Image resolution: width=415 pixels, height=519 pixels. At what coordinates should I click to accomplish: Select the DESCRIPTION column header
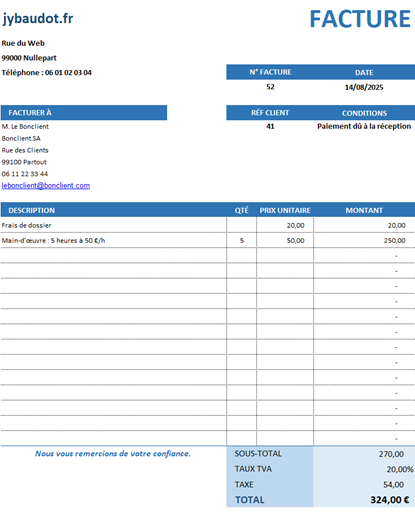coord(114,210)
